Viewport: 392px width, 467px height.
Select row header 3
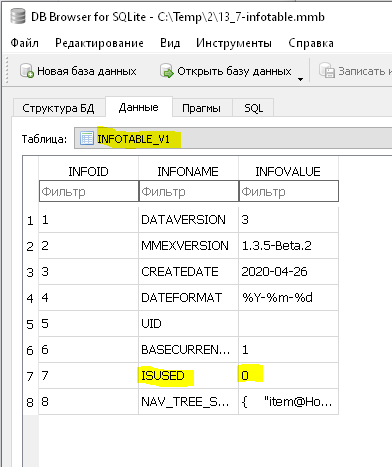(x=30, y=272)
